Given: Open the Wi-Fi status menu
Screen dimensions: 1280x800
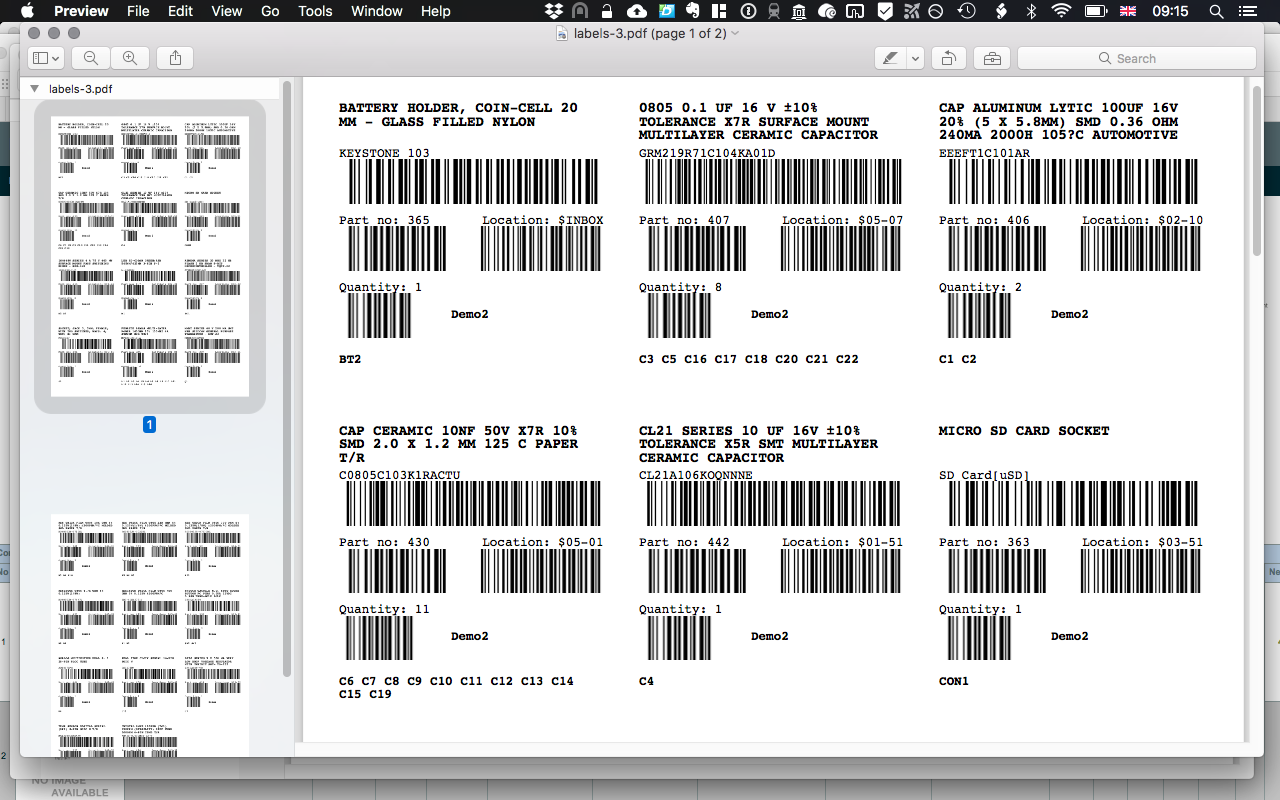Looking at the screenshot, I should tap(1062, 11).
